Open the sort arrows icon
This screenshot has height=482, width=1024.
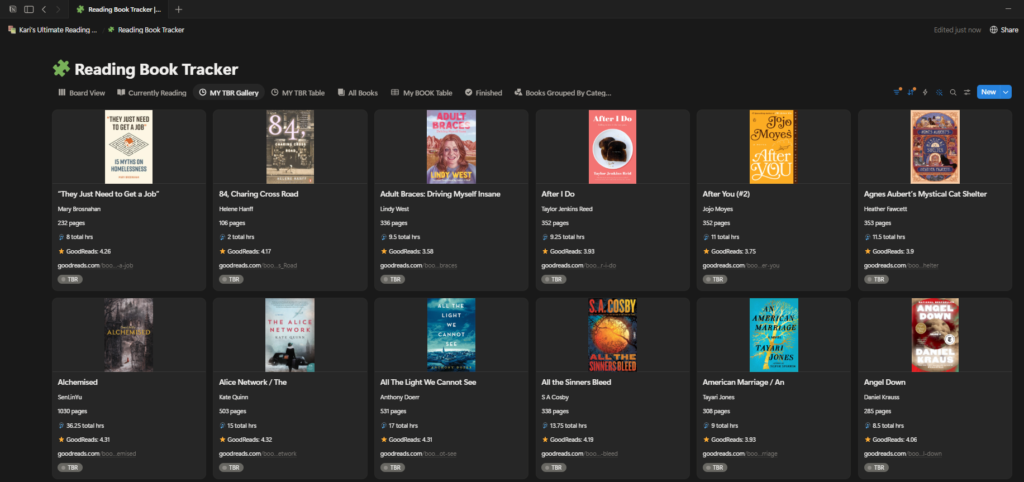[911, 92]
